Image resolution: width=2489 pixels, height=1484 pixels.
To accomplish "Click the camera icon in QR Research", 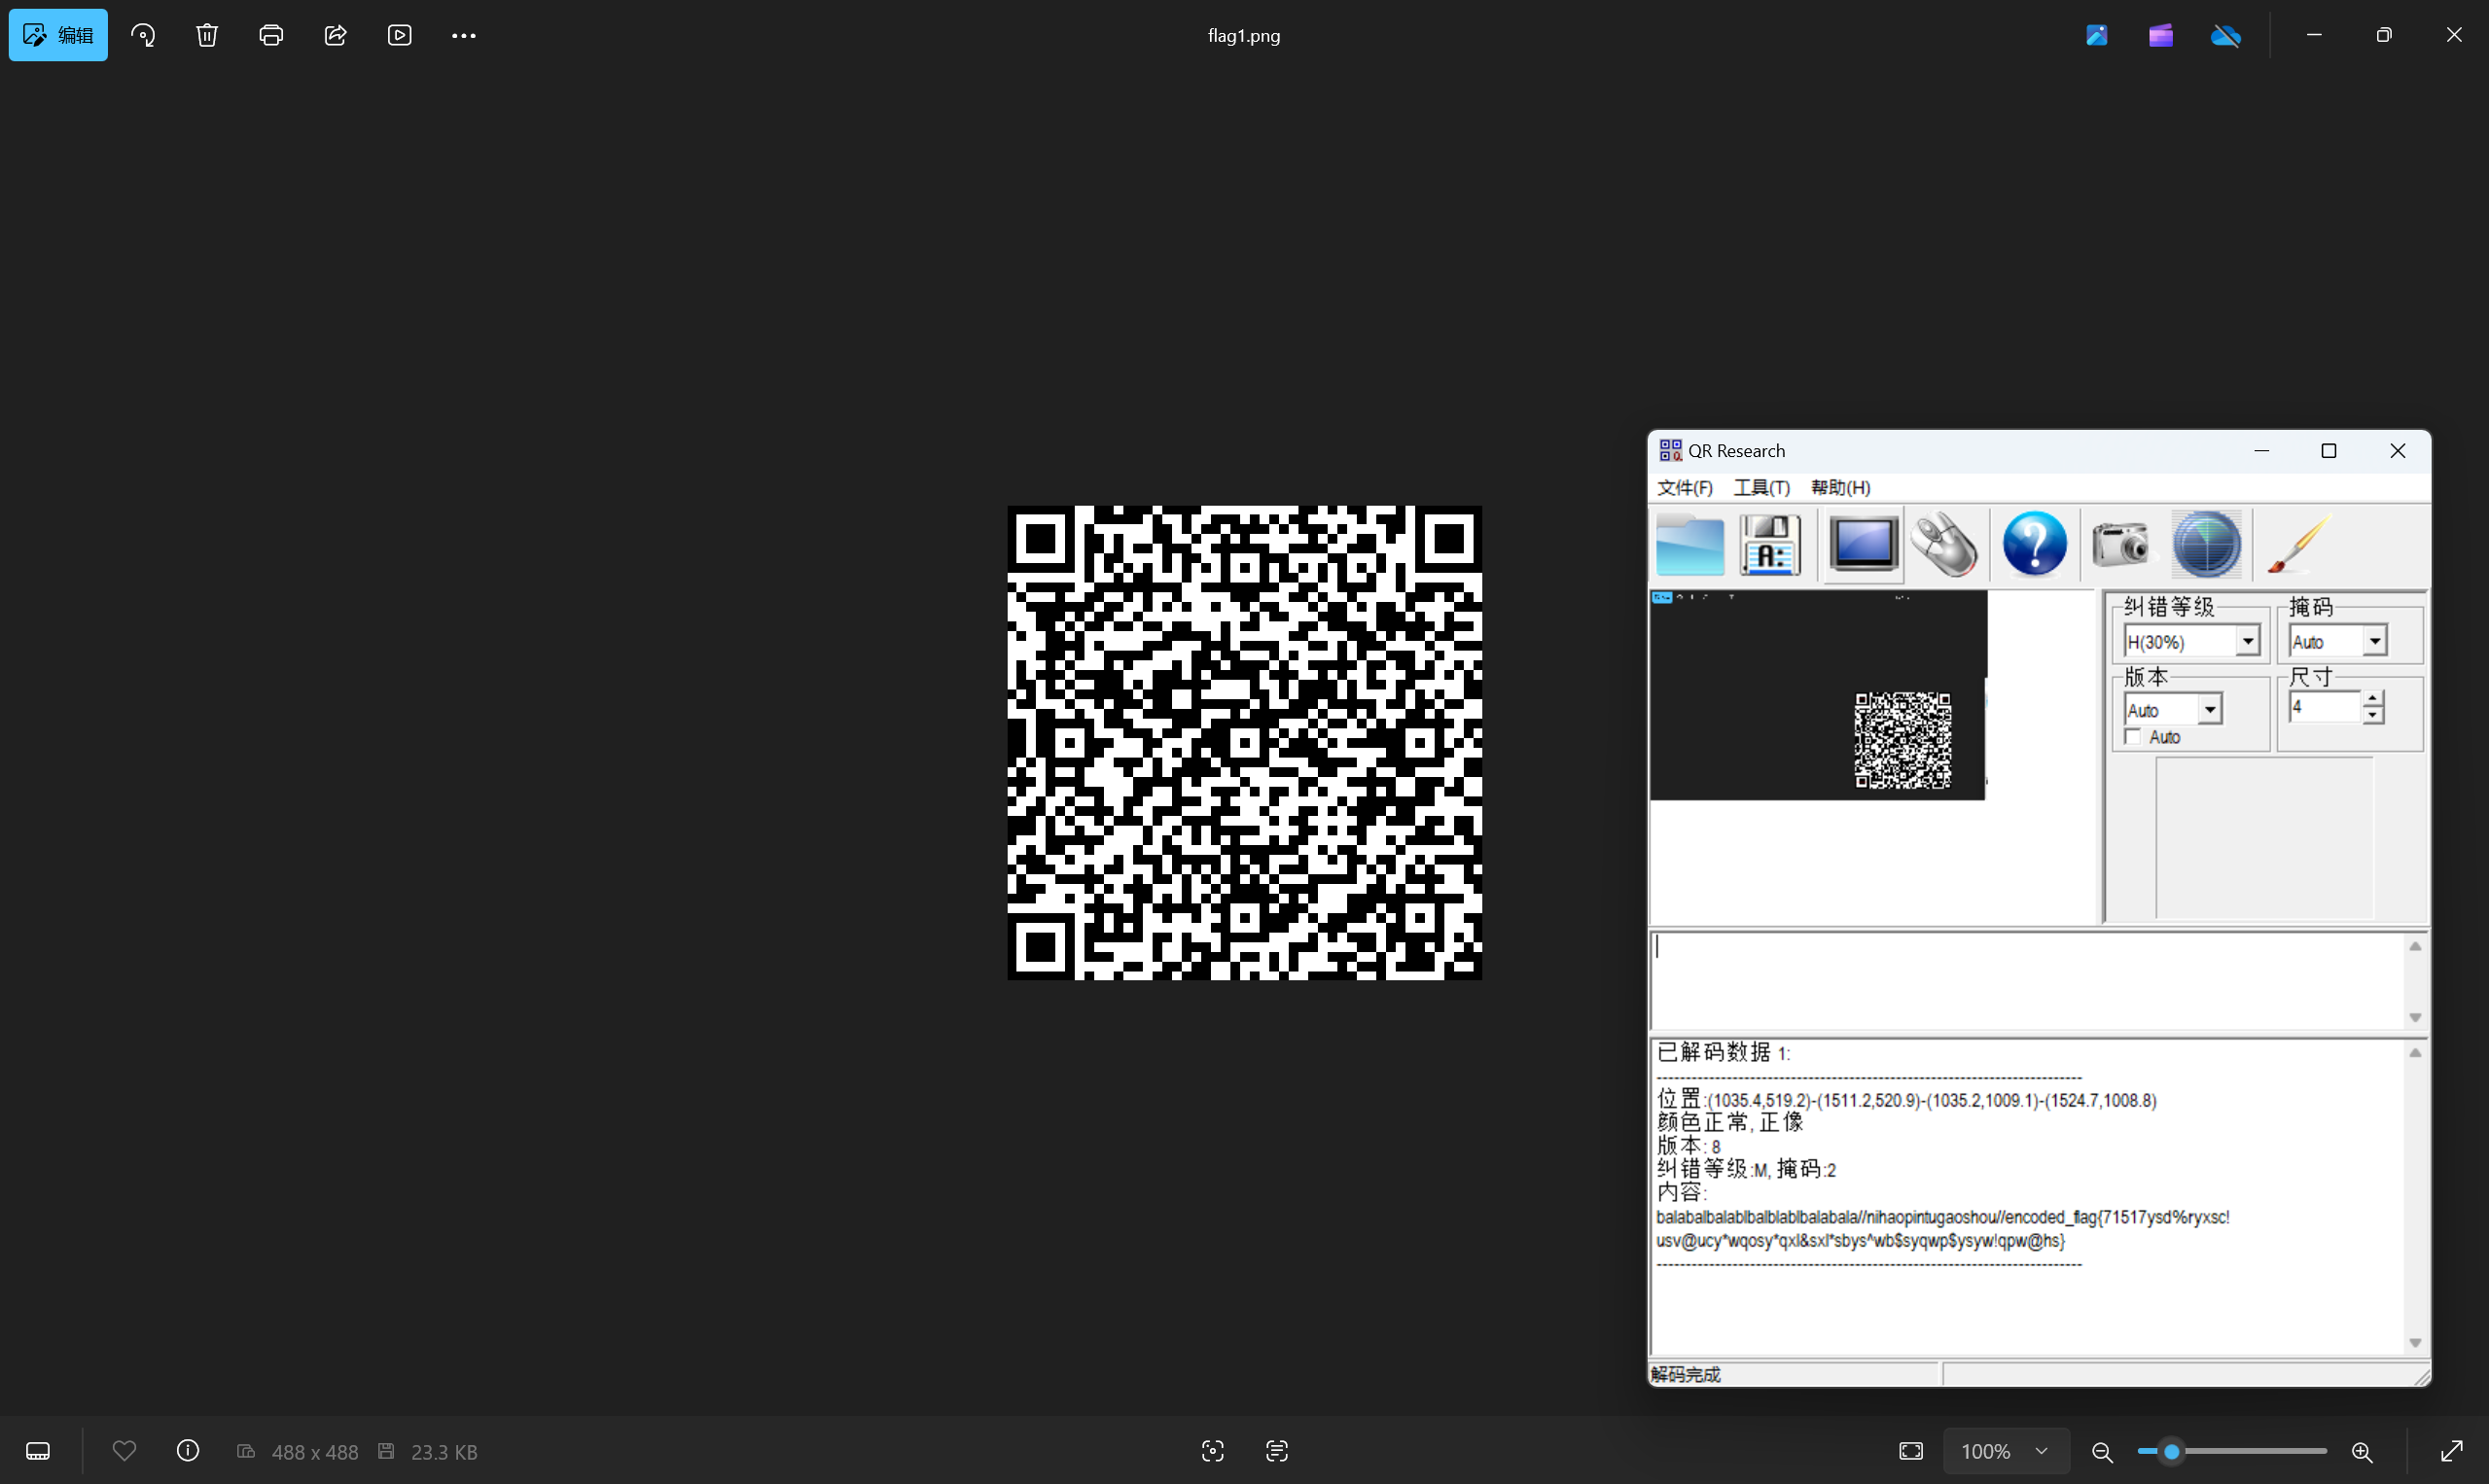I will coord(2120,545).
